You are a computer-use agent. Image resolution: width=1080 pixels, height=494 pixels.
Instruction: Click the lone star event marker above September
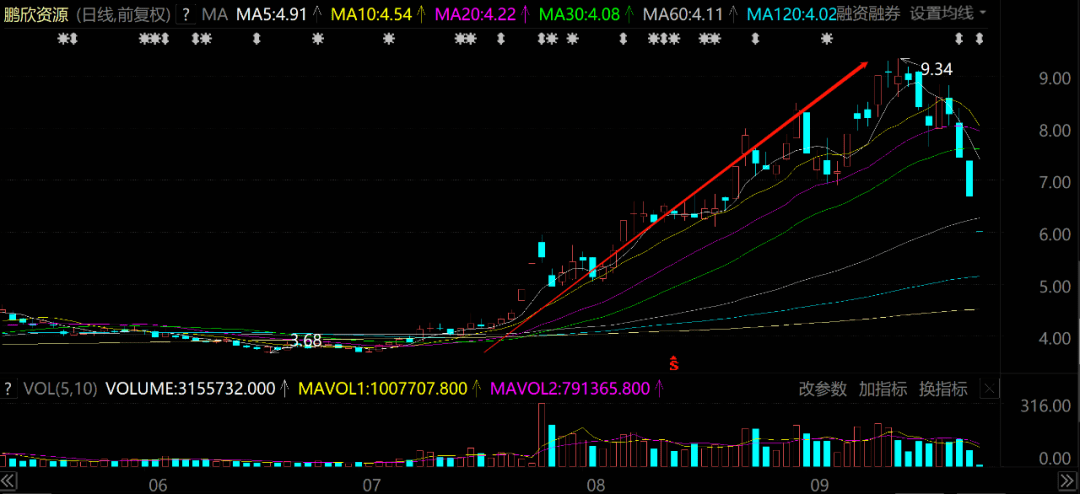click(826, 39)
